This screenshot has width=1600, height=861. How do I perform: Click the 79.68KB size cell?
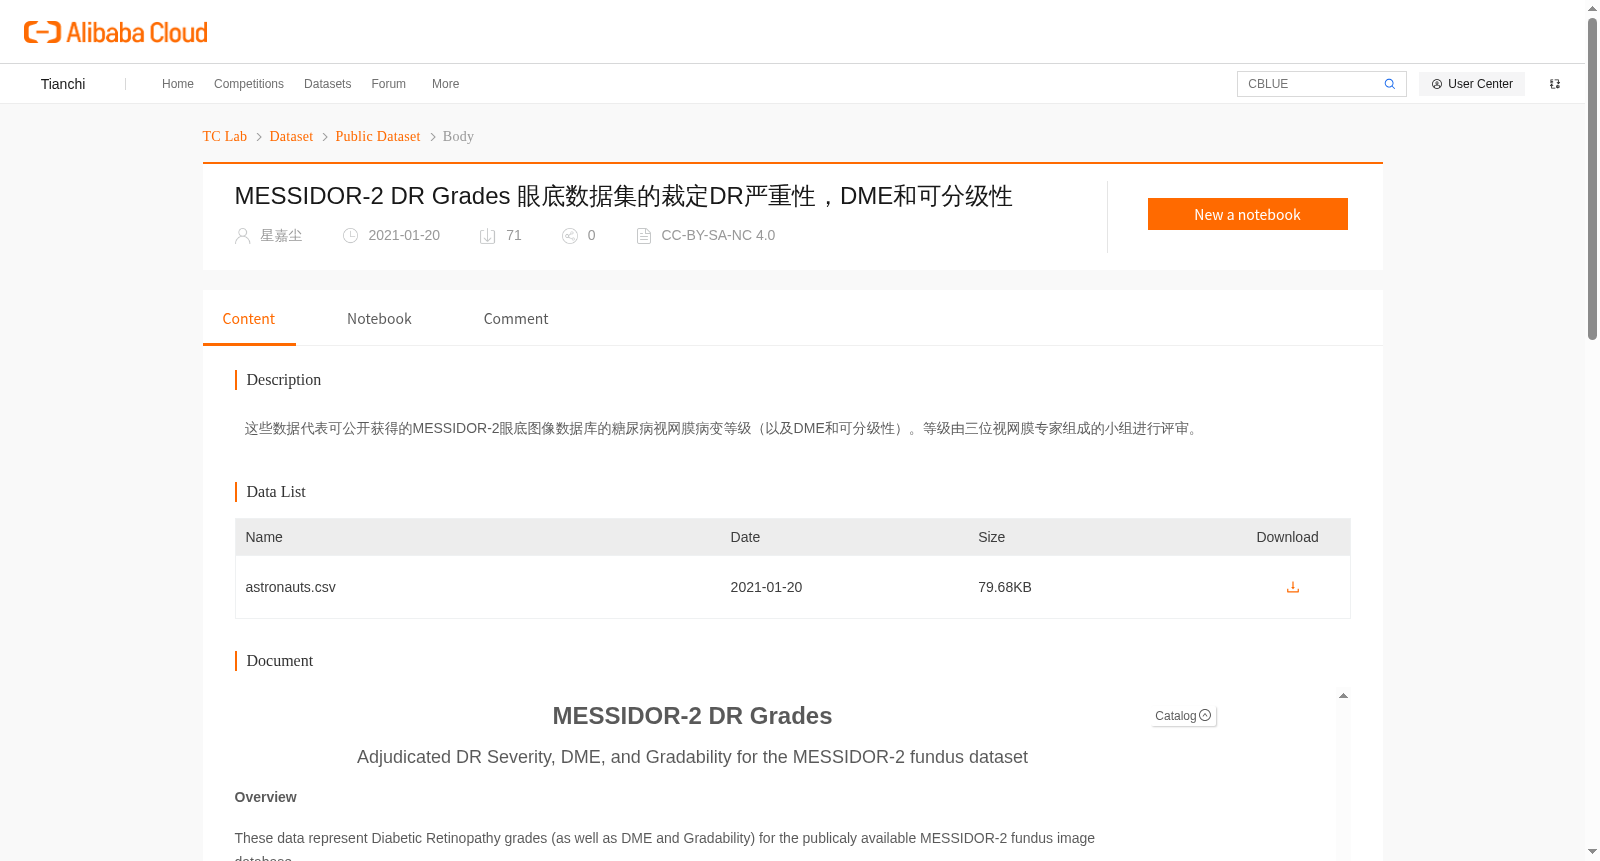1005,587
